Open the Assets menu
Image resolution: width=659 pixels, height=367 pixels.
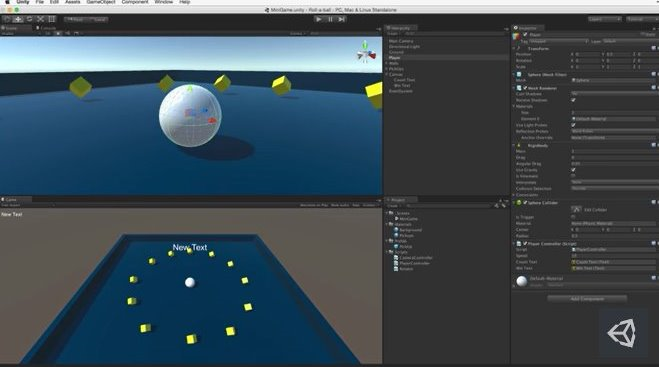coord(72,2)
